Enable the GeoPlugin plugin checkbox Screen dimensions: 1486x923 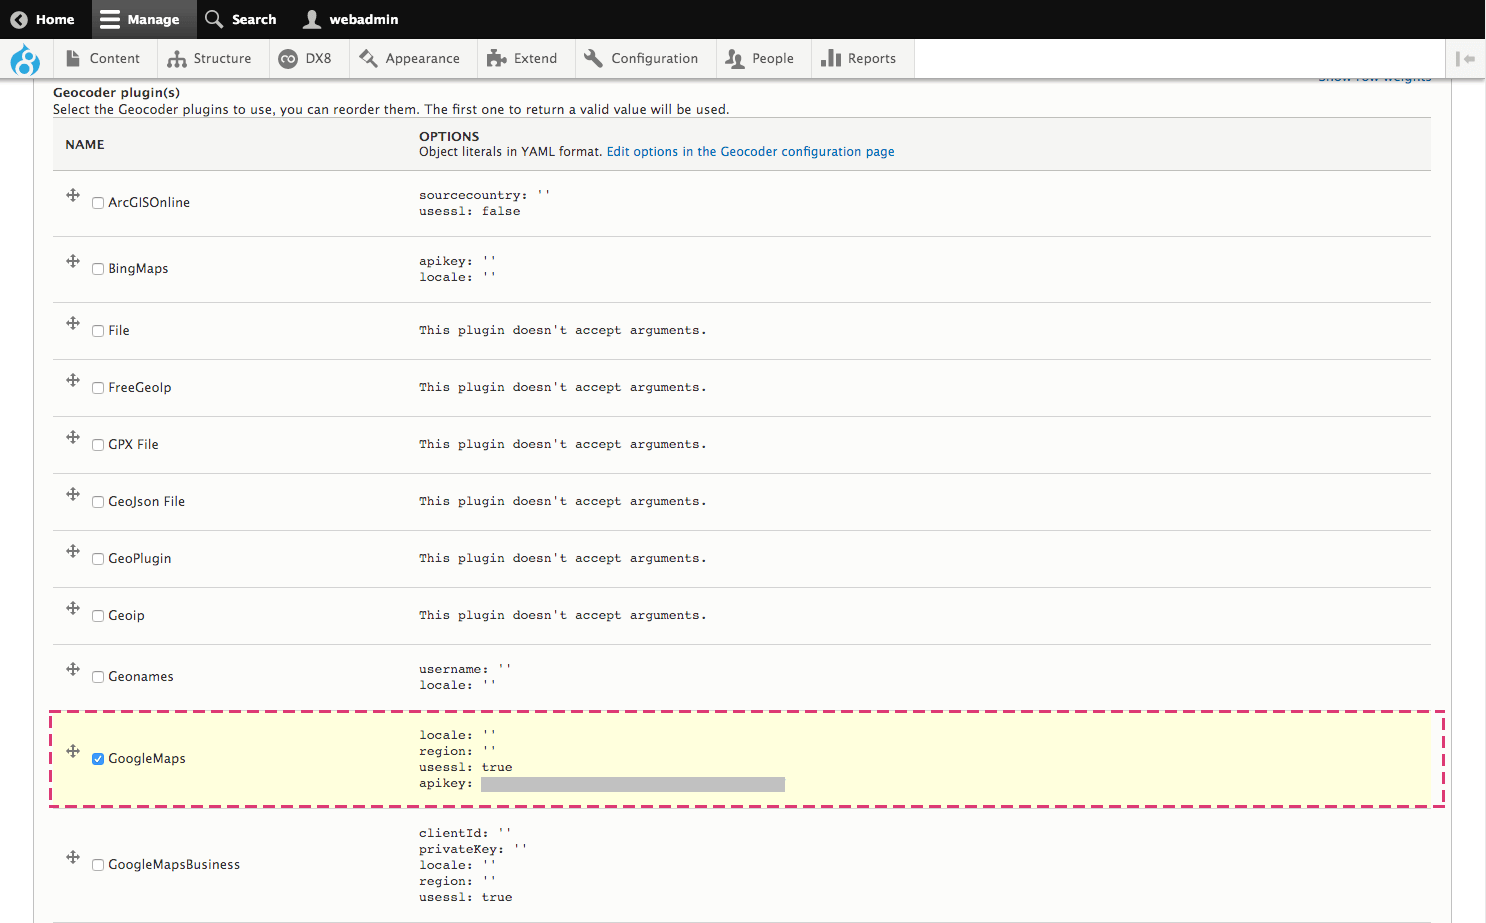pyautogui.click(x=98, y=559)
